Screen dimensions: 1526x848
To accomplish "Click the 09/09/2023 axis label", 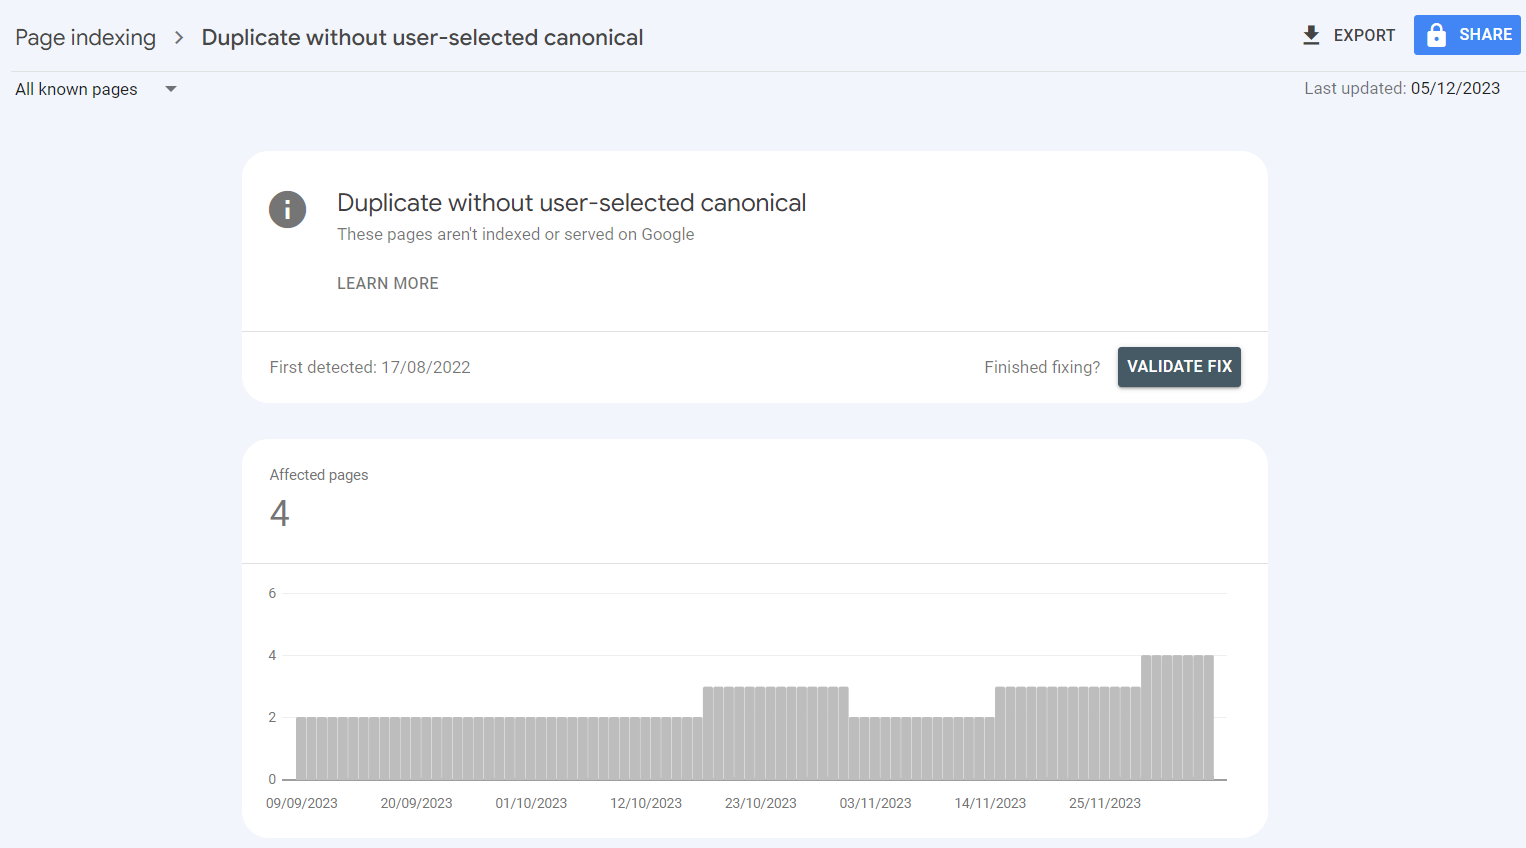I will pyautogui.click(x=301, y=802).
